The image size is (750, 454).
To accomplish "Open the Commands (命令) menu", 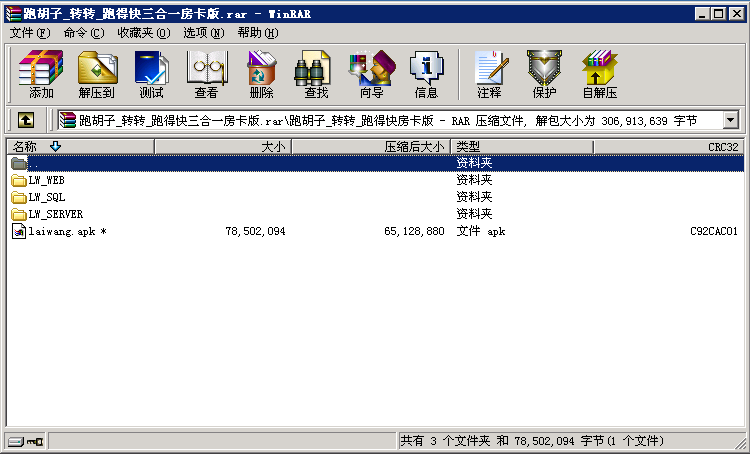I will pyautogui.click(x=83, y=32).
